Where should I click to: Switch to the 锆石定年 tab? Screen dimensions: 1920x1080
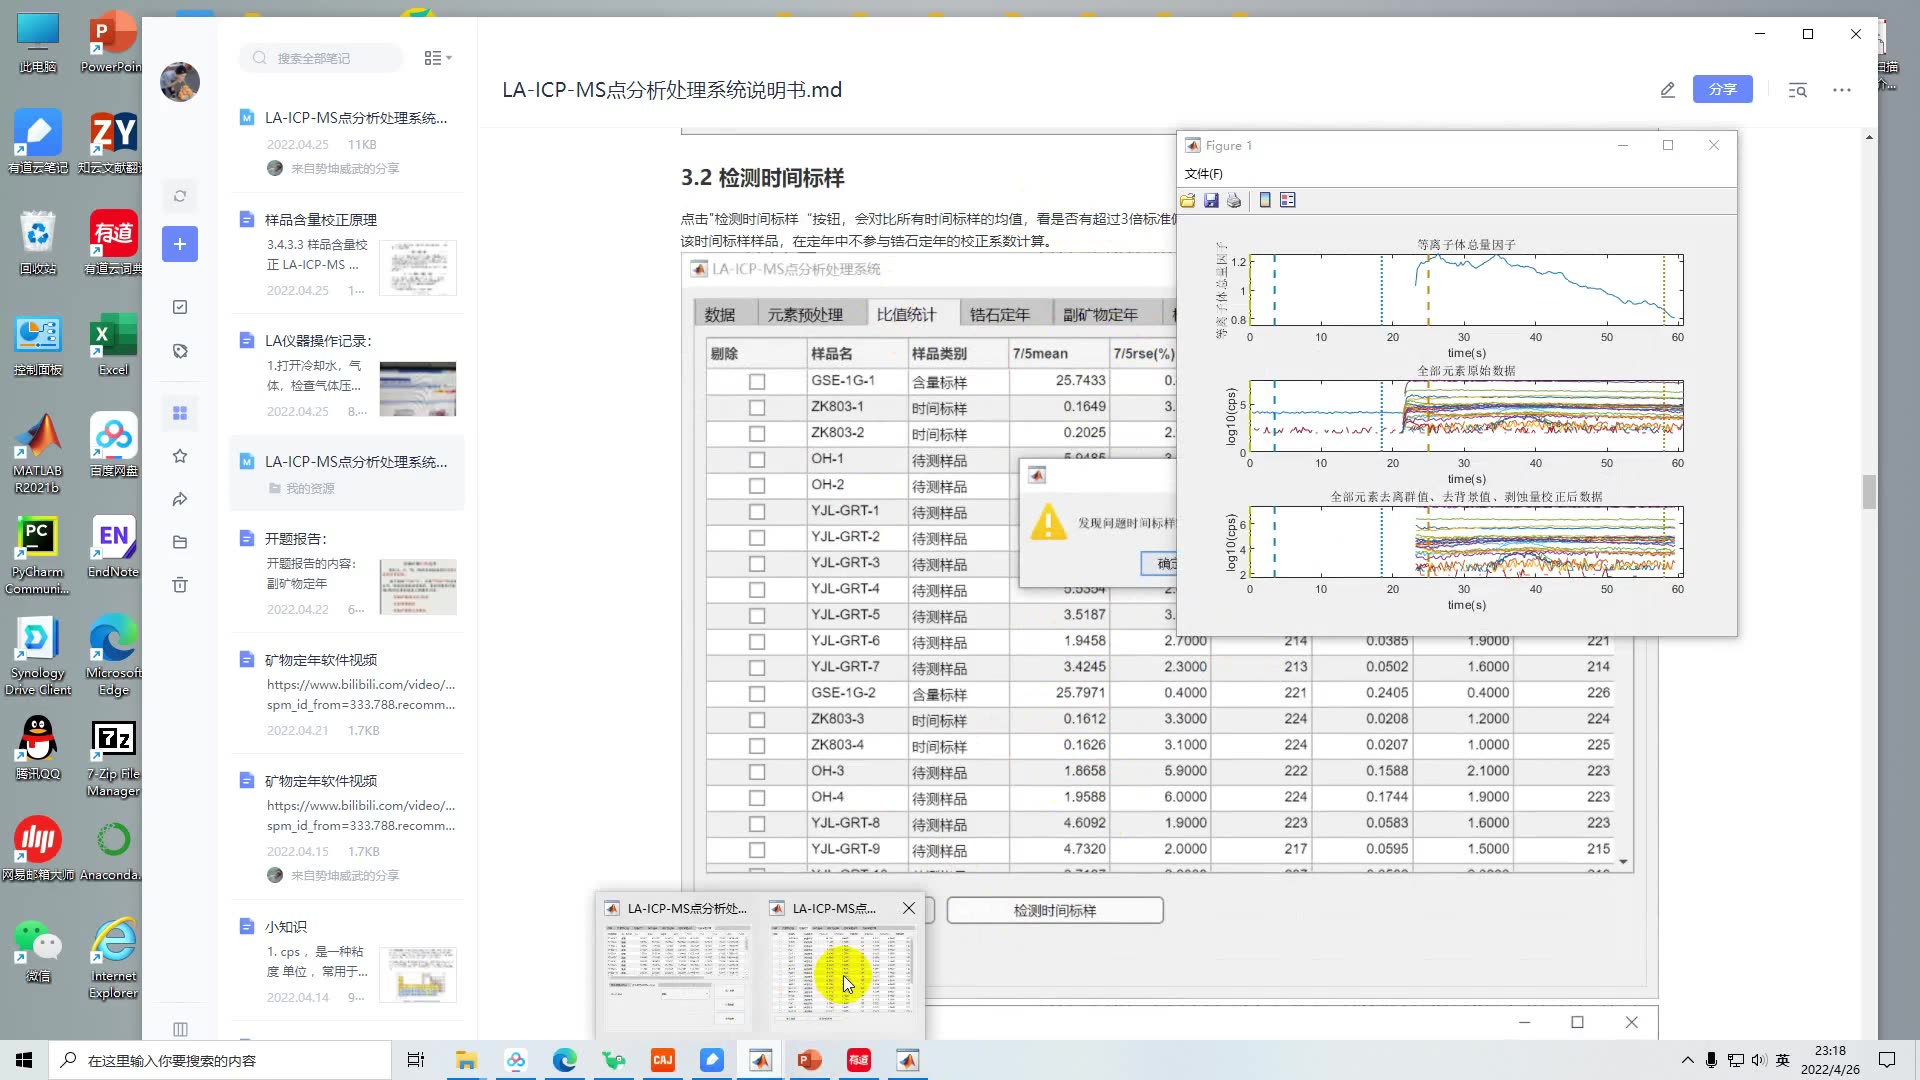pyautogui.click(x=999, y=315)
